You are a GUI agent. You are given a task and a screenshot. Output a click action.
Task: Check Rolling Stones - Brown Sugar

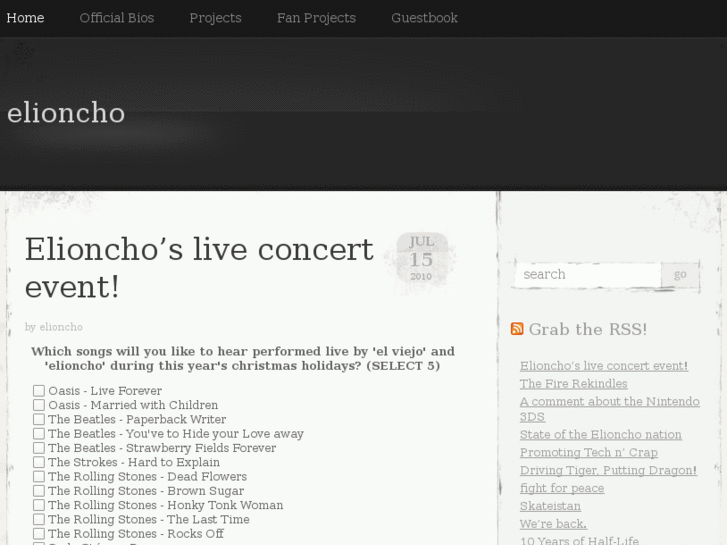coord(39,491)
